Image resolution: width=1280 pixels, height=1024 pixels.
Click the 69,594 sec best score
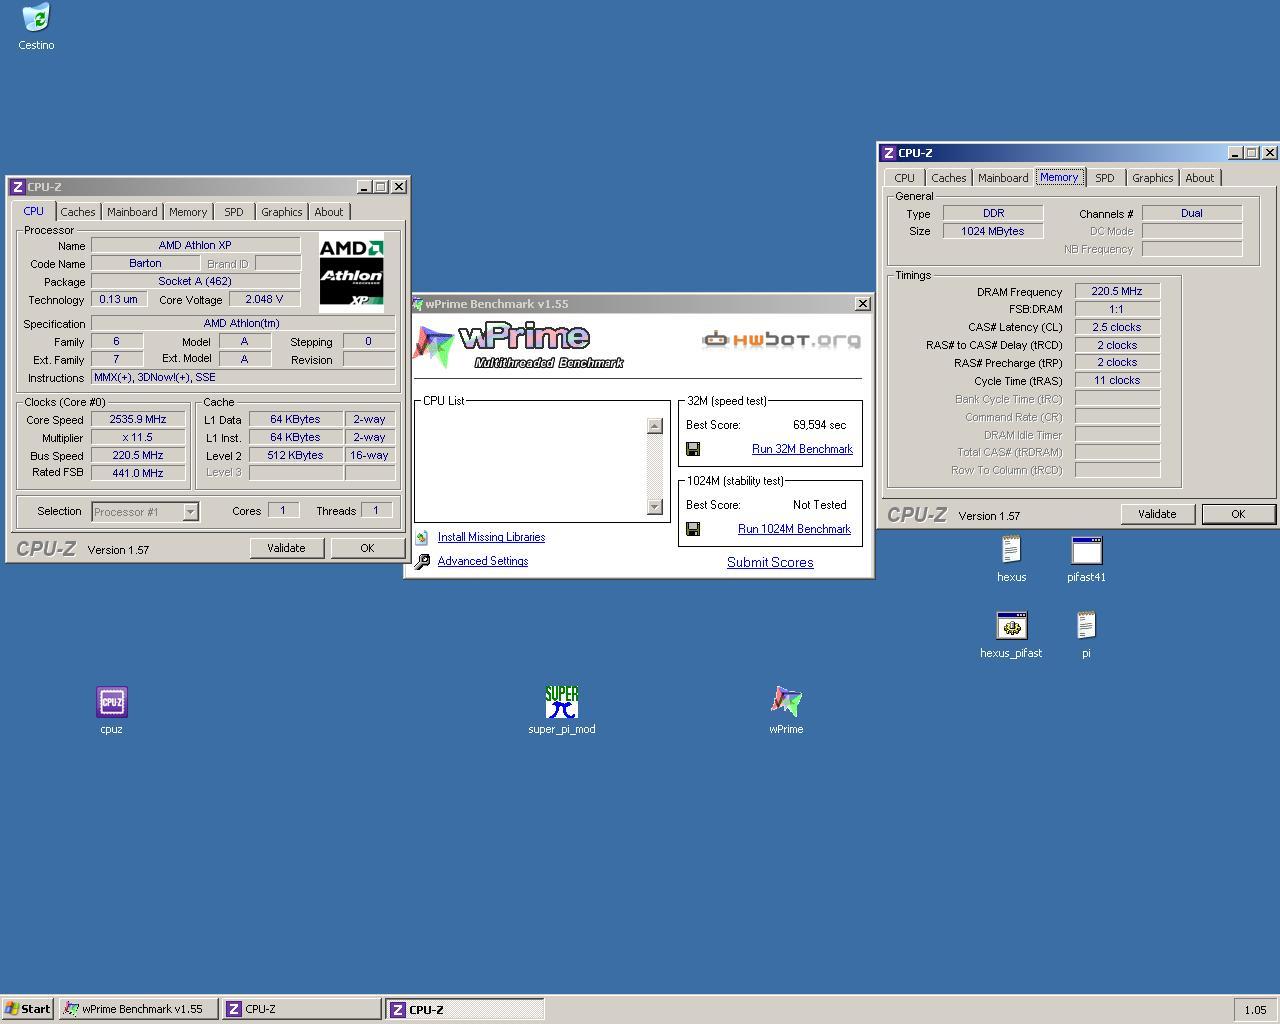[819, 425]
